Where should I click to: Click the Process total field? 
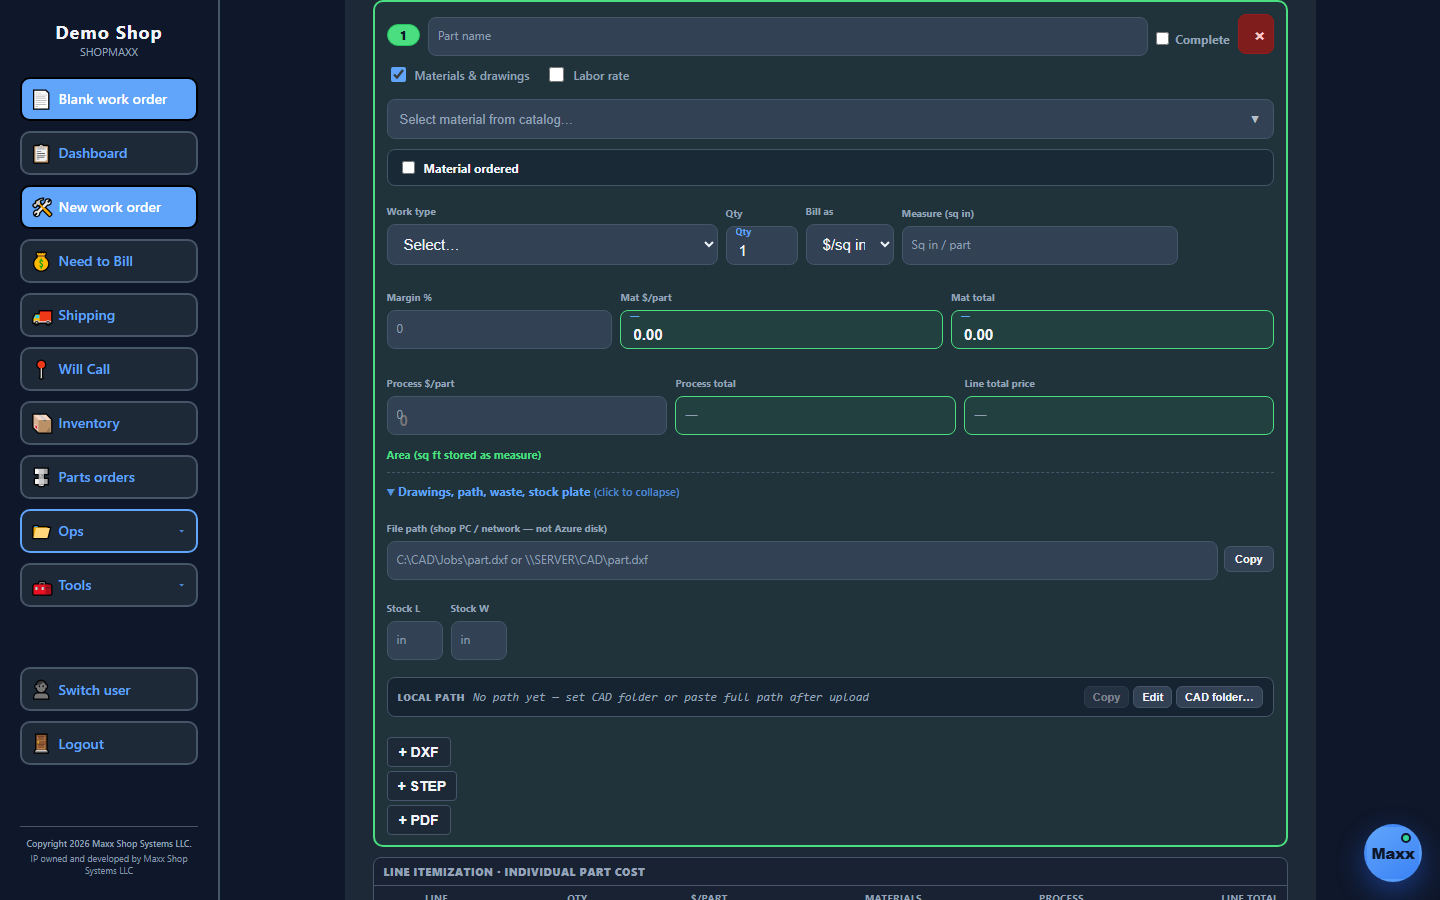(x=815, y=415)
